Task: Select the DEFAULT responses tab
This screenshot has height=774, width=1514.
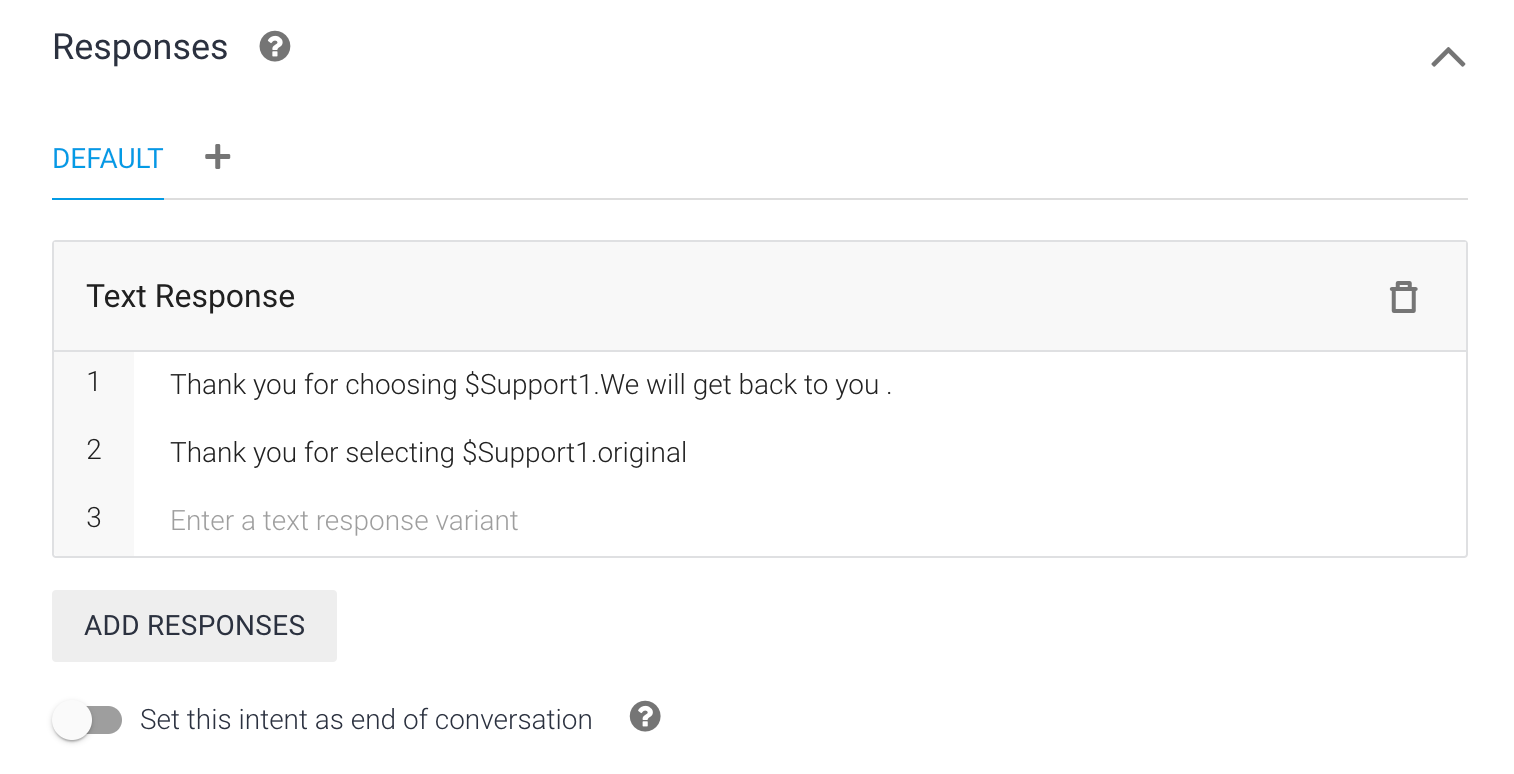Action: point(108,159)
